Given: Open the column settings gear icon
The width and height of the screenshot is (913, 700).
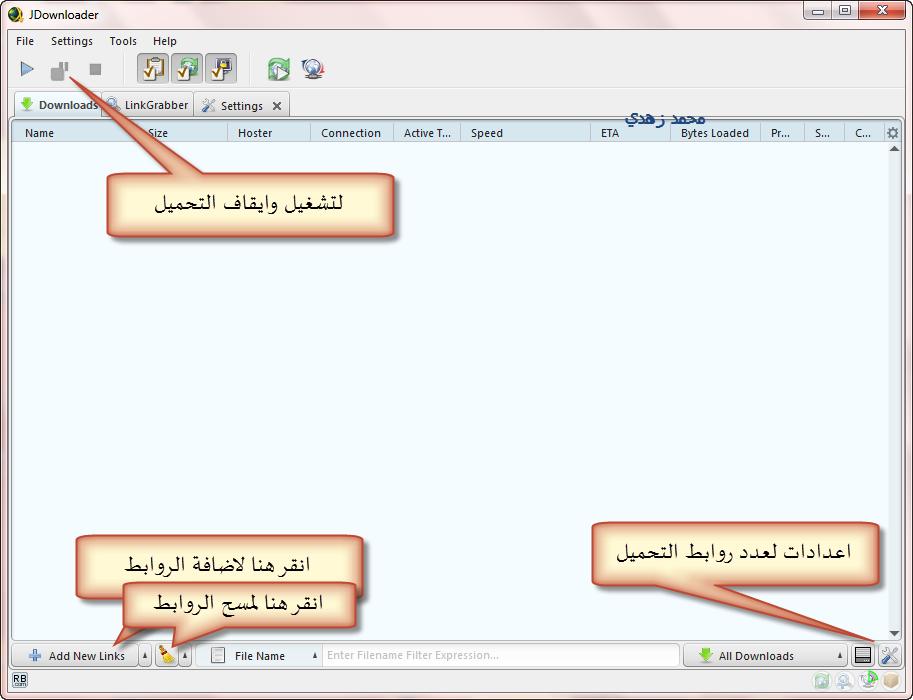Looking at the screenshot, I should pyautogui.click(x=893, y=133).
